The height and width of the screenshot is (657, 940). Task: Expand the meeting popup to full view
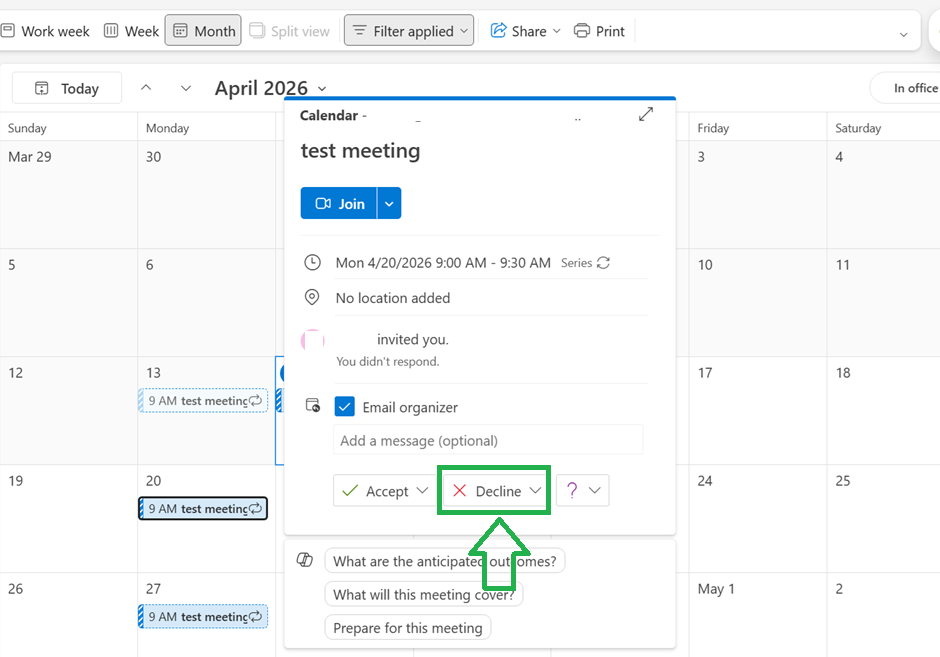coord(646,114)
